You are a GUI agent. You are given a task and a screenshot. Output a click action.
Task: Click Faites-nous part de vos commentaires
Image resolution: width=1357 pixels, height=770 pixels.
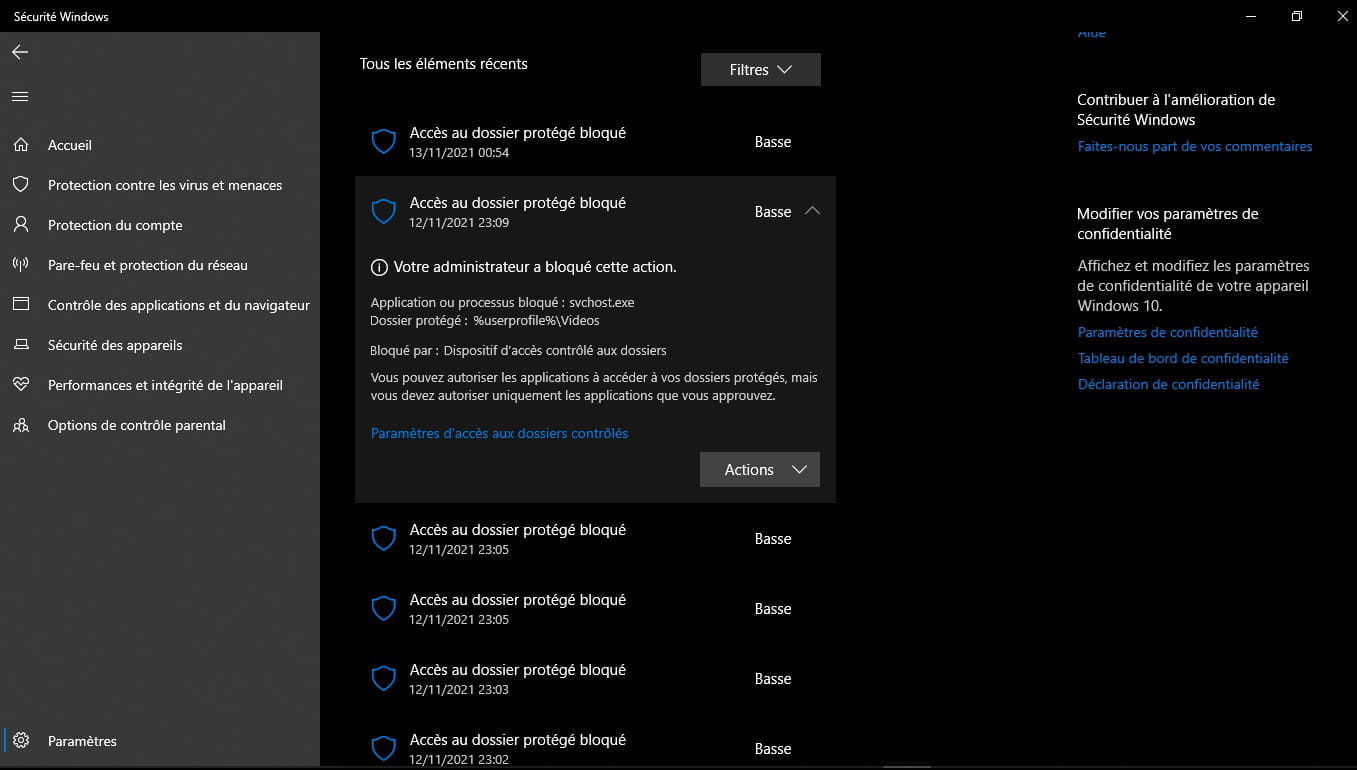tap(1195, 146)
